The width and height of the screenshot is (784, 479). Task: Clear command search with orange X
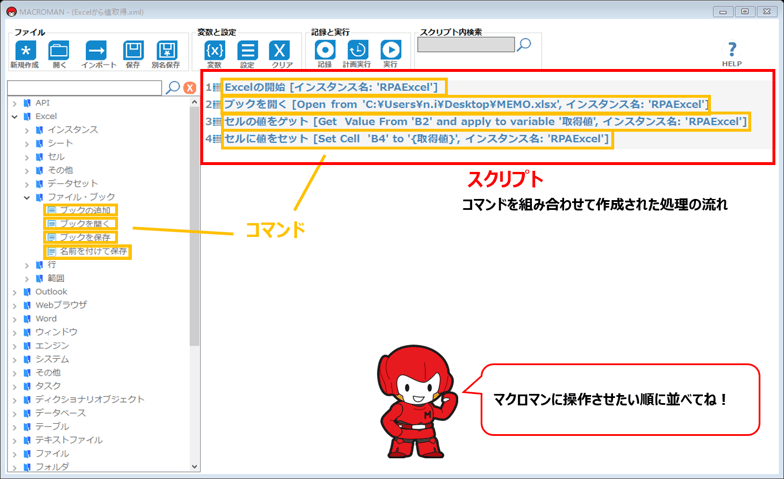point(189,88)
